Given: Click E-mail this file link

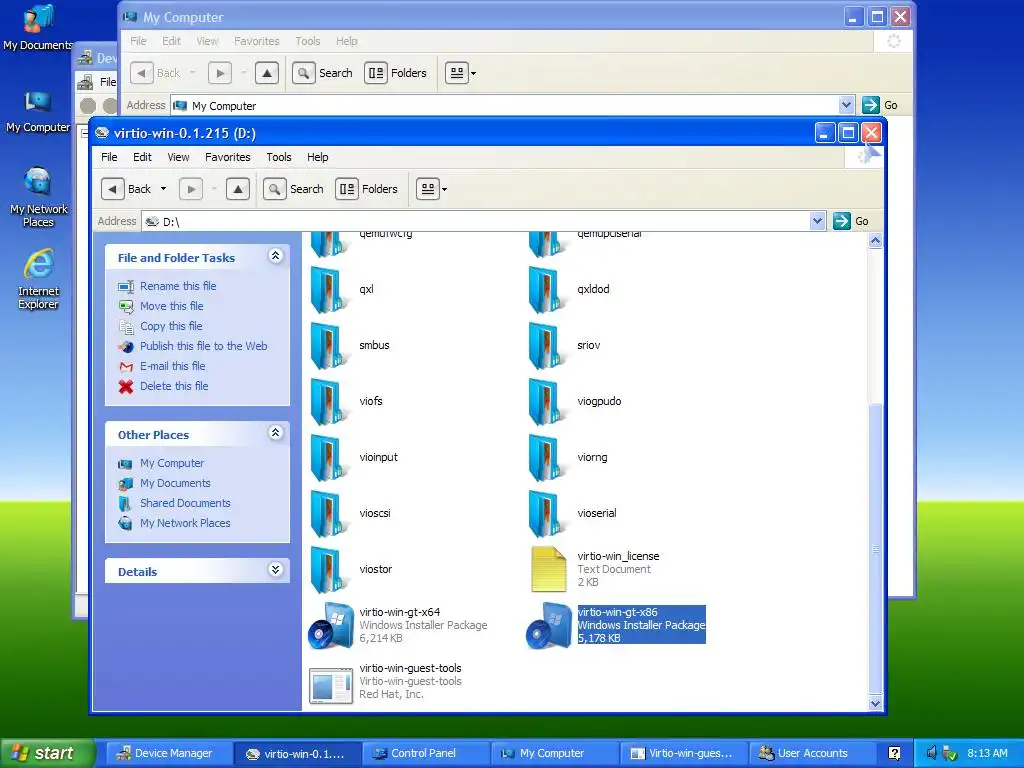Looking at the screenshot, I should 172,366.
